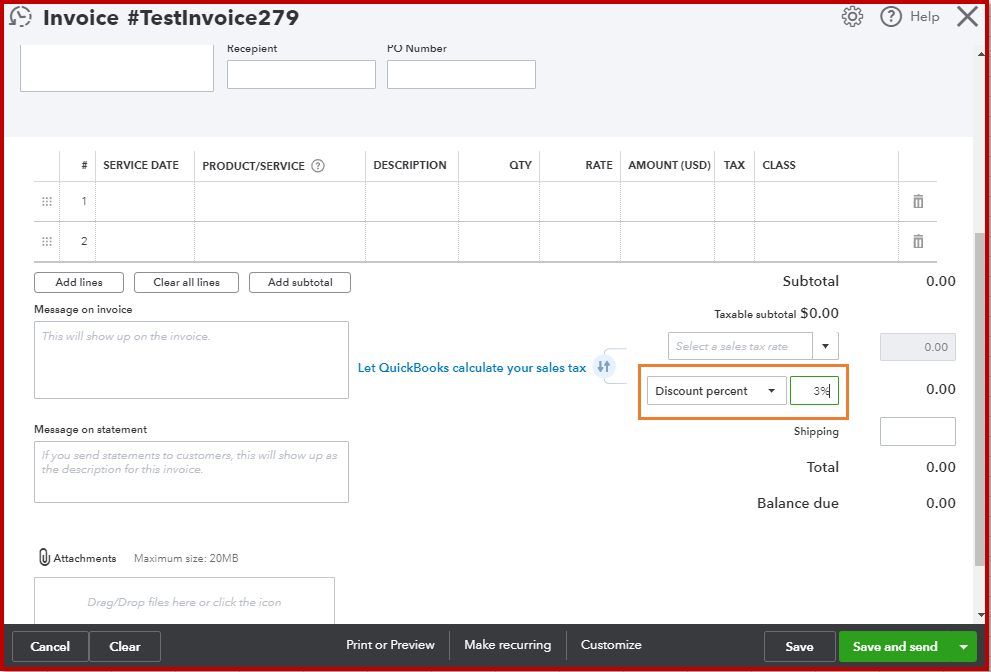Click the SERVICE DATE column header

pos(141,165)
